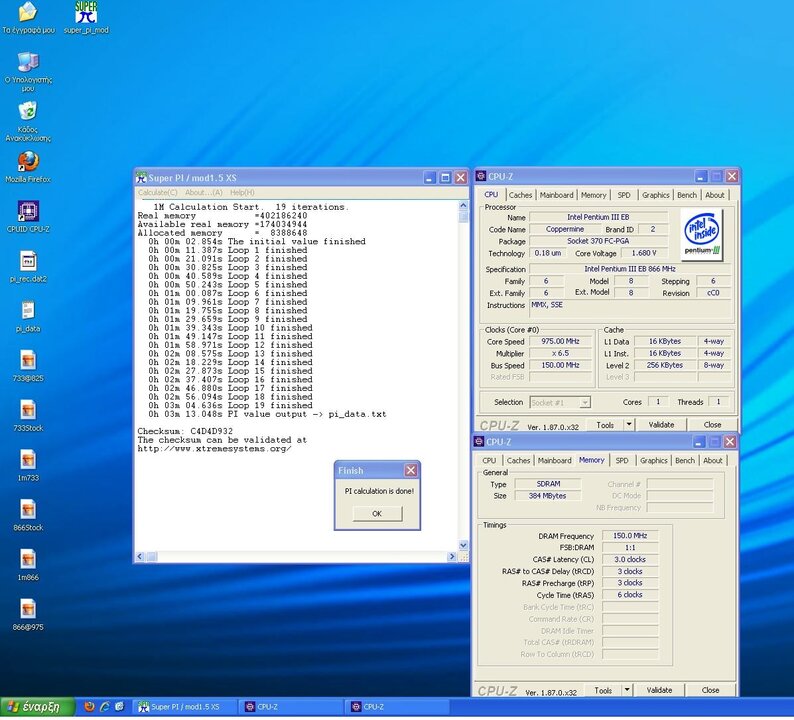The image size is (794, 720).
Task: Click Super PI vertical scrollbar down arrow
Action: click(463, 545)
